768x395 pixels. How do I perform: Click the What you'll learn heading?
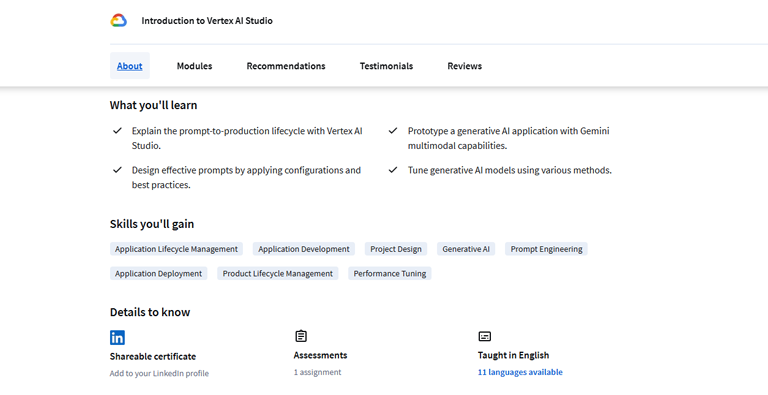(153, 105)
